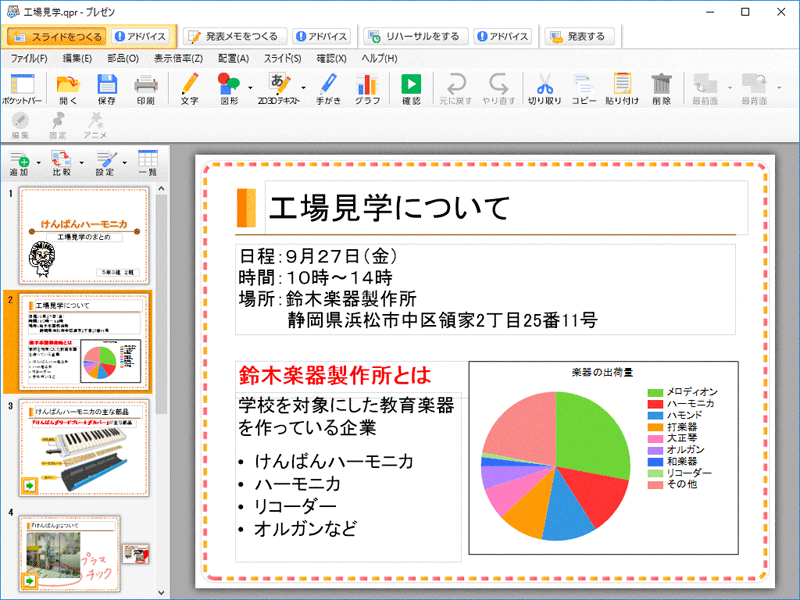The width and height of the screenshot is (800, 600).
Task: Open the 2D3Dテキスト dropdown arrow
Action: point(303,88)
